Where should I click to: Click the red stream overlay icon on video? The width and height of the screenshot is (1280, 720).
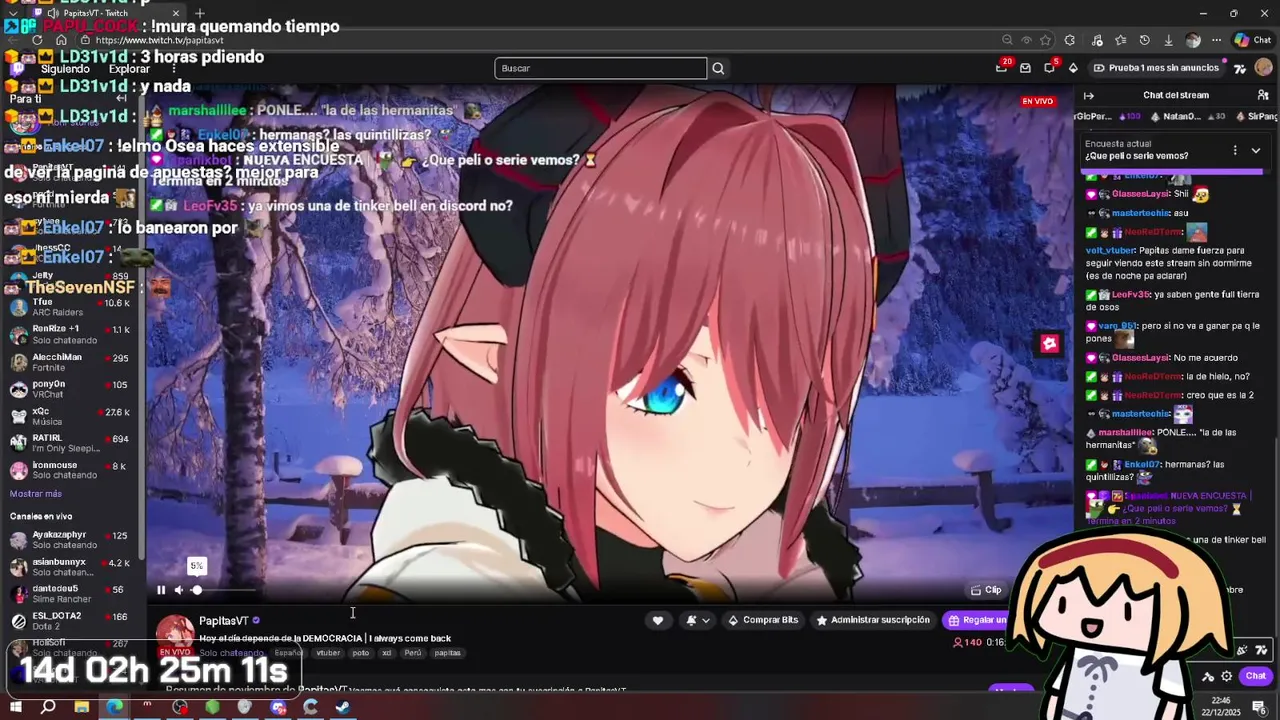click(1049, 344)
